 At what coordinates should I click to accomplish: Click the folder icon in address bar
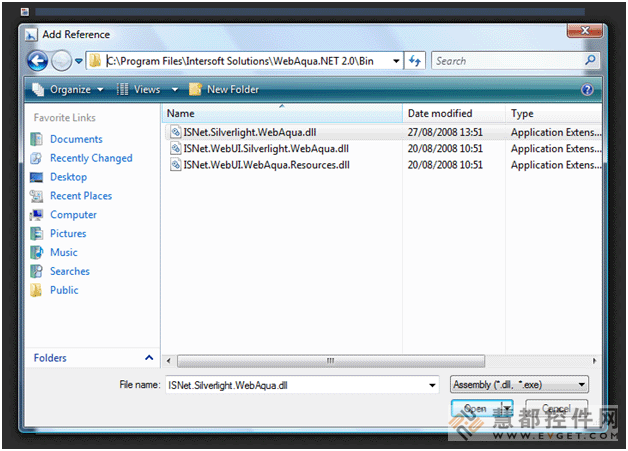pyautogui.click(x=95, y=61)
